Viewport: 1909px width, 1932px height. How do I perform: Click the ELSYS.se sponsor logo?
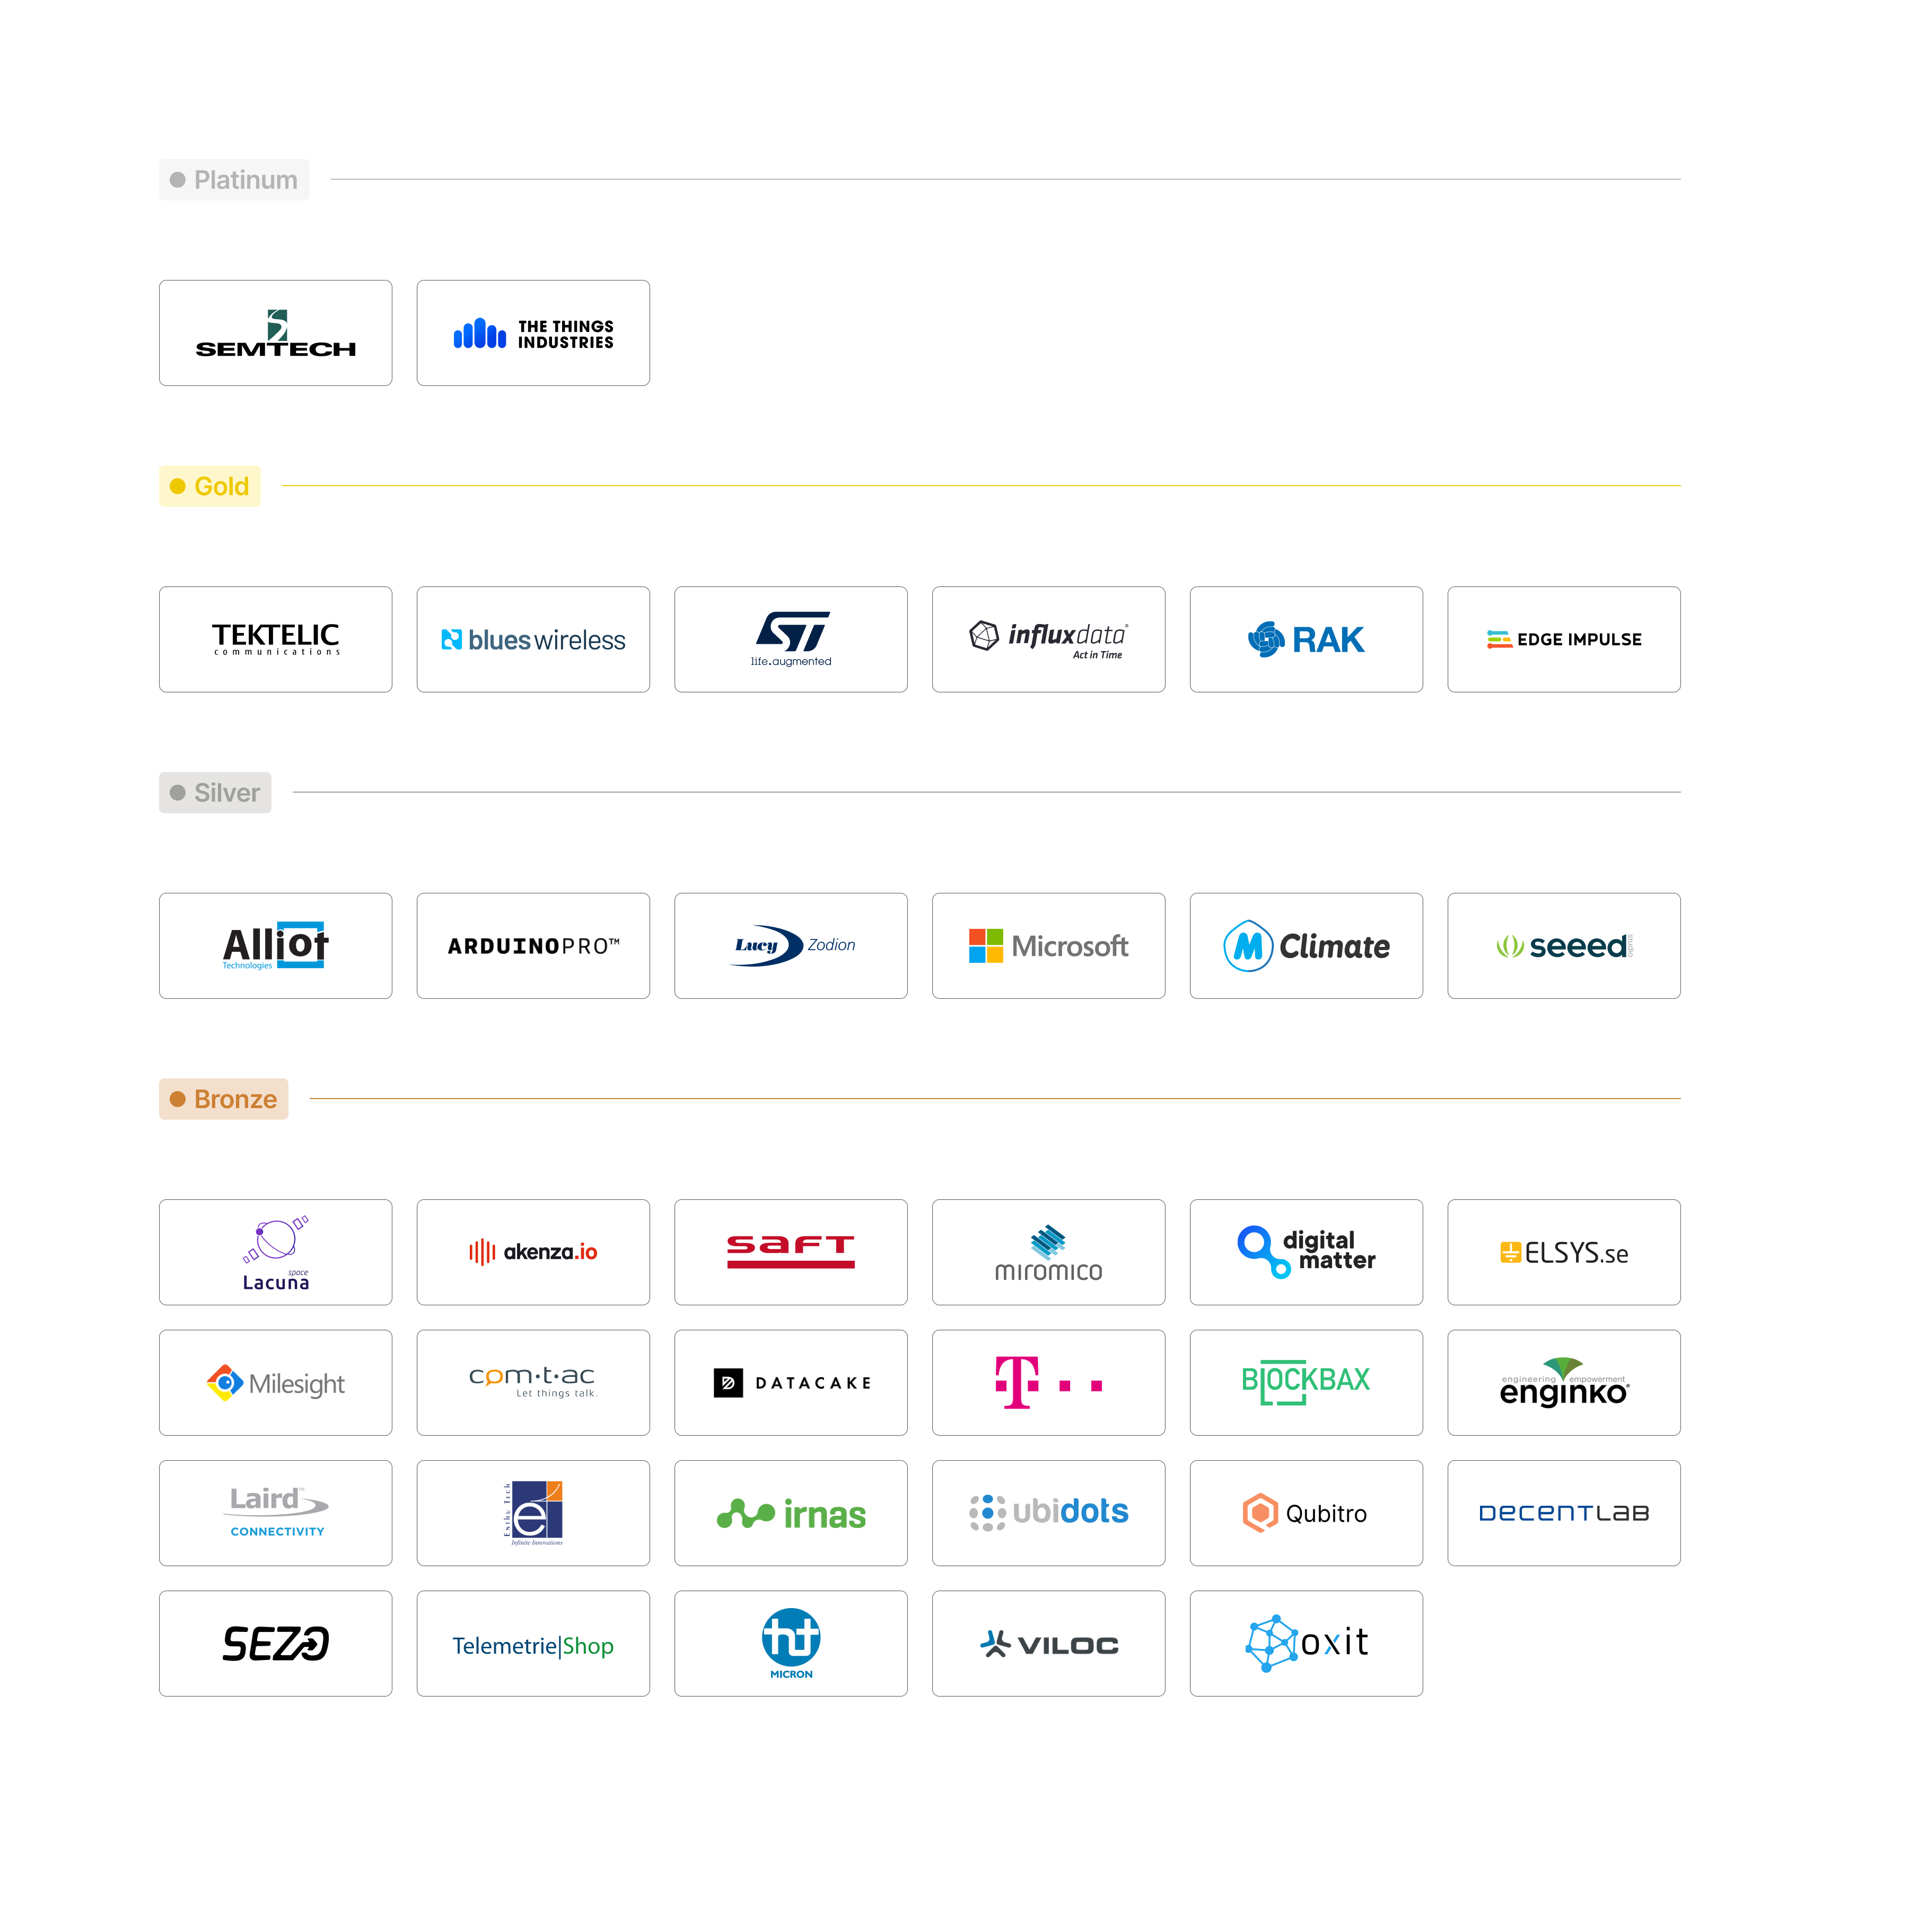(x=1564, y=1252)
